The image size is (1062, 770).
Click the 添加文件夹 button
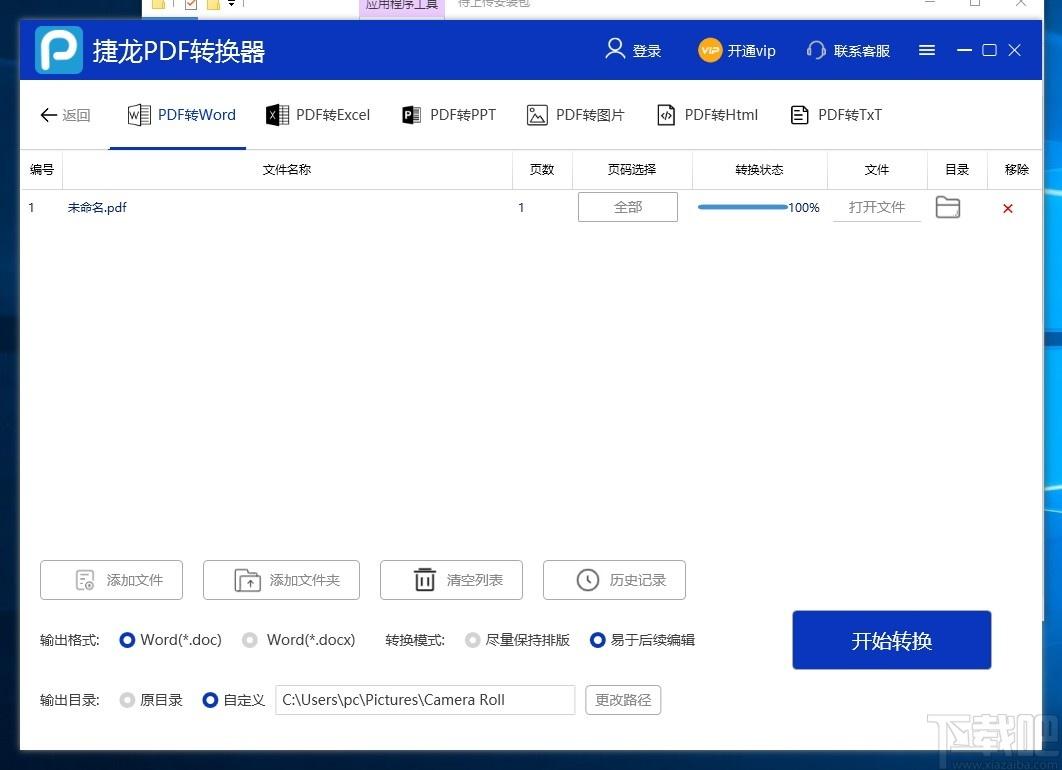click(x=281, y=580)
